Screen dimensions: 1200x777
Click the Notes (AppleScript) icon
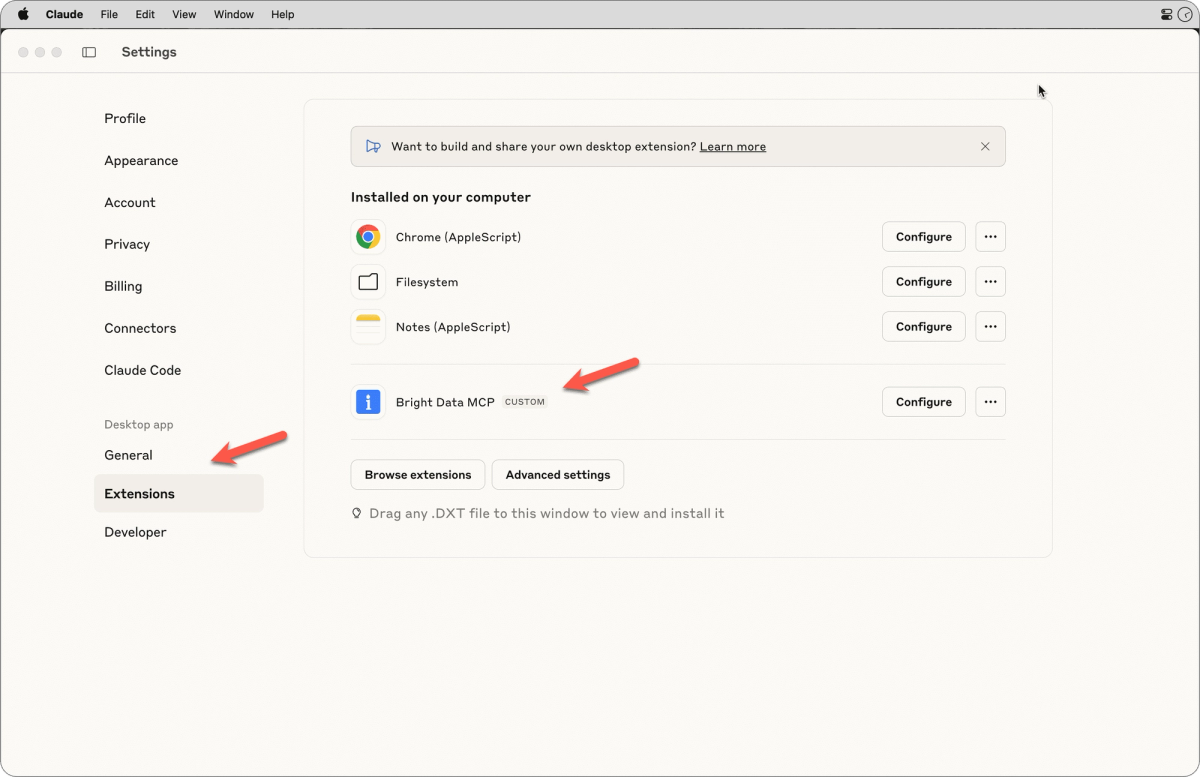click(x=368, y=327)
